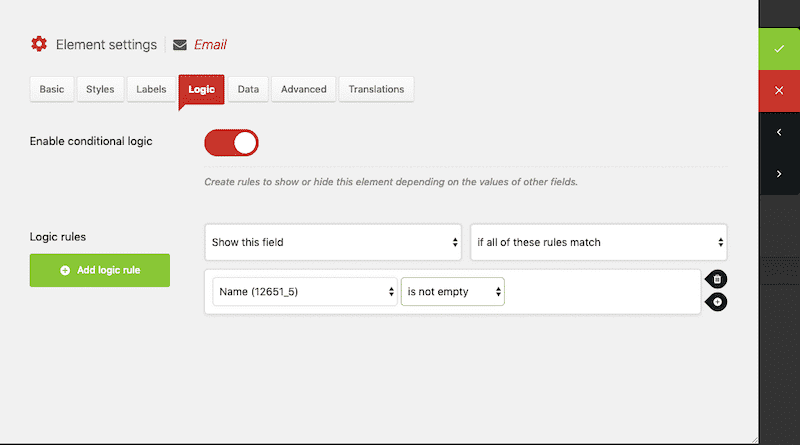The image size is (800, 445).
Task: Switch to the Labels tab
Action: point(151,89)
